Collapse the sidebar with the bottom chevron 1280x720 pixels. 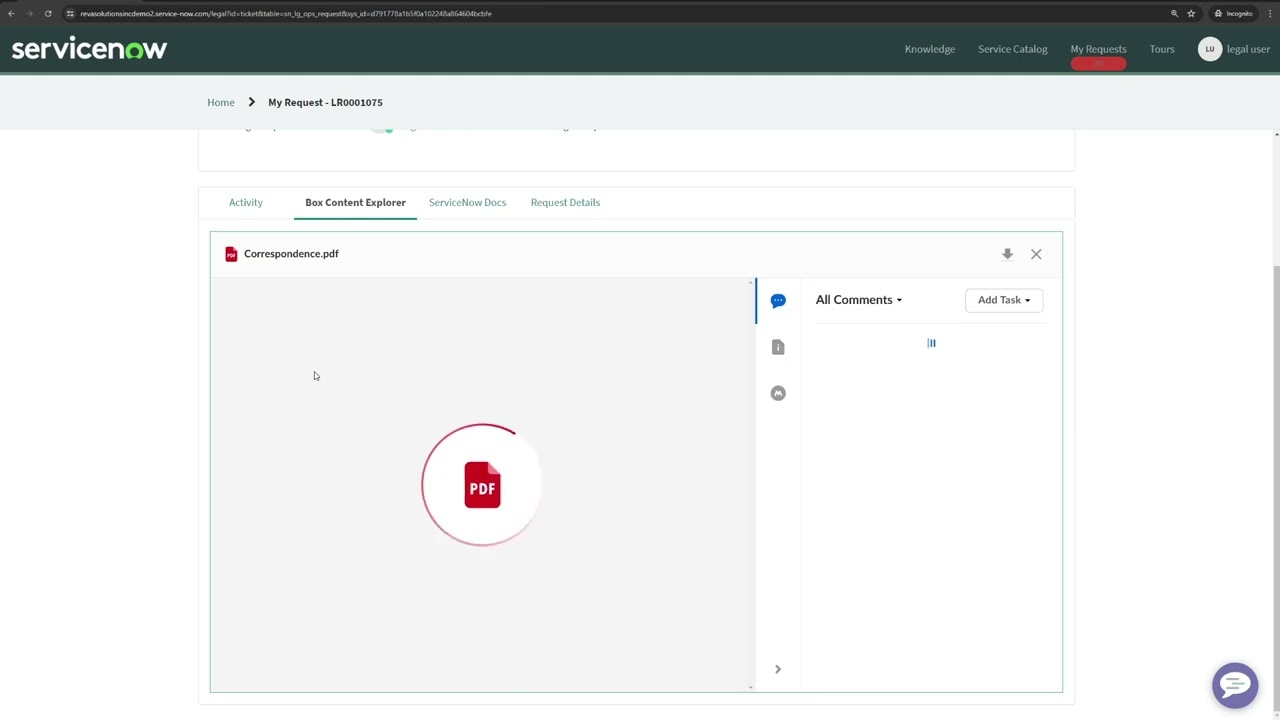pos(777,669)
